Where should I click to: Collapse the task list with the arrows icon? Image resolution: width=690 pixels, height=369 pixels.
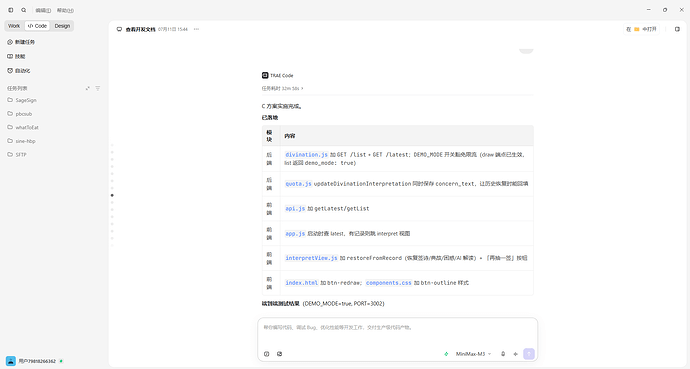tap(88, 88)
